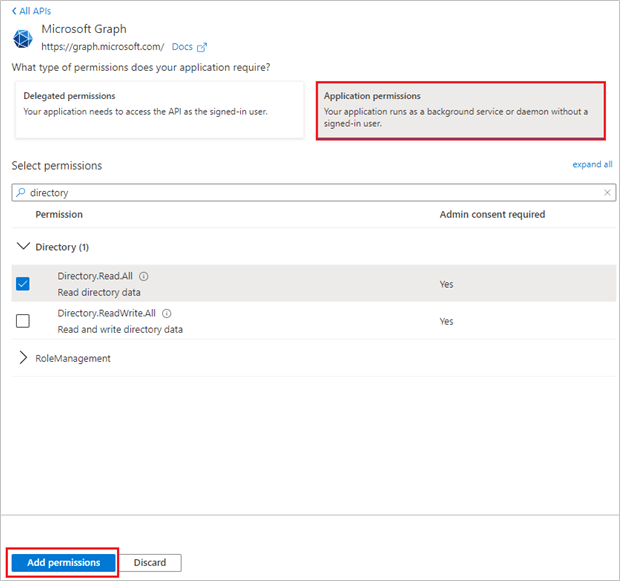Clear the directory search text

coord(607,193)
